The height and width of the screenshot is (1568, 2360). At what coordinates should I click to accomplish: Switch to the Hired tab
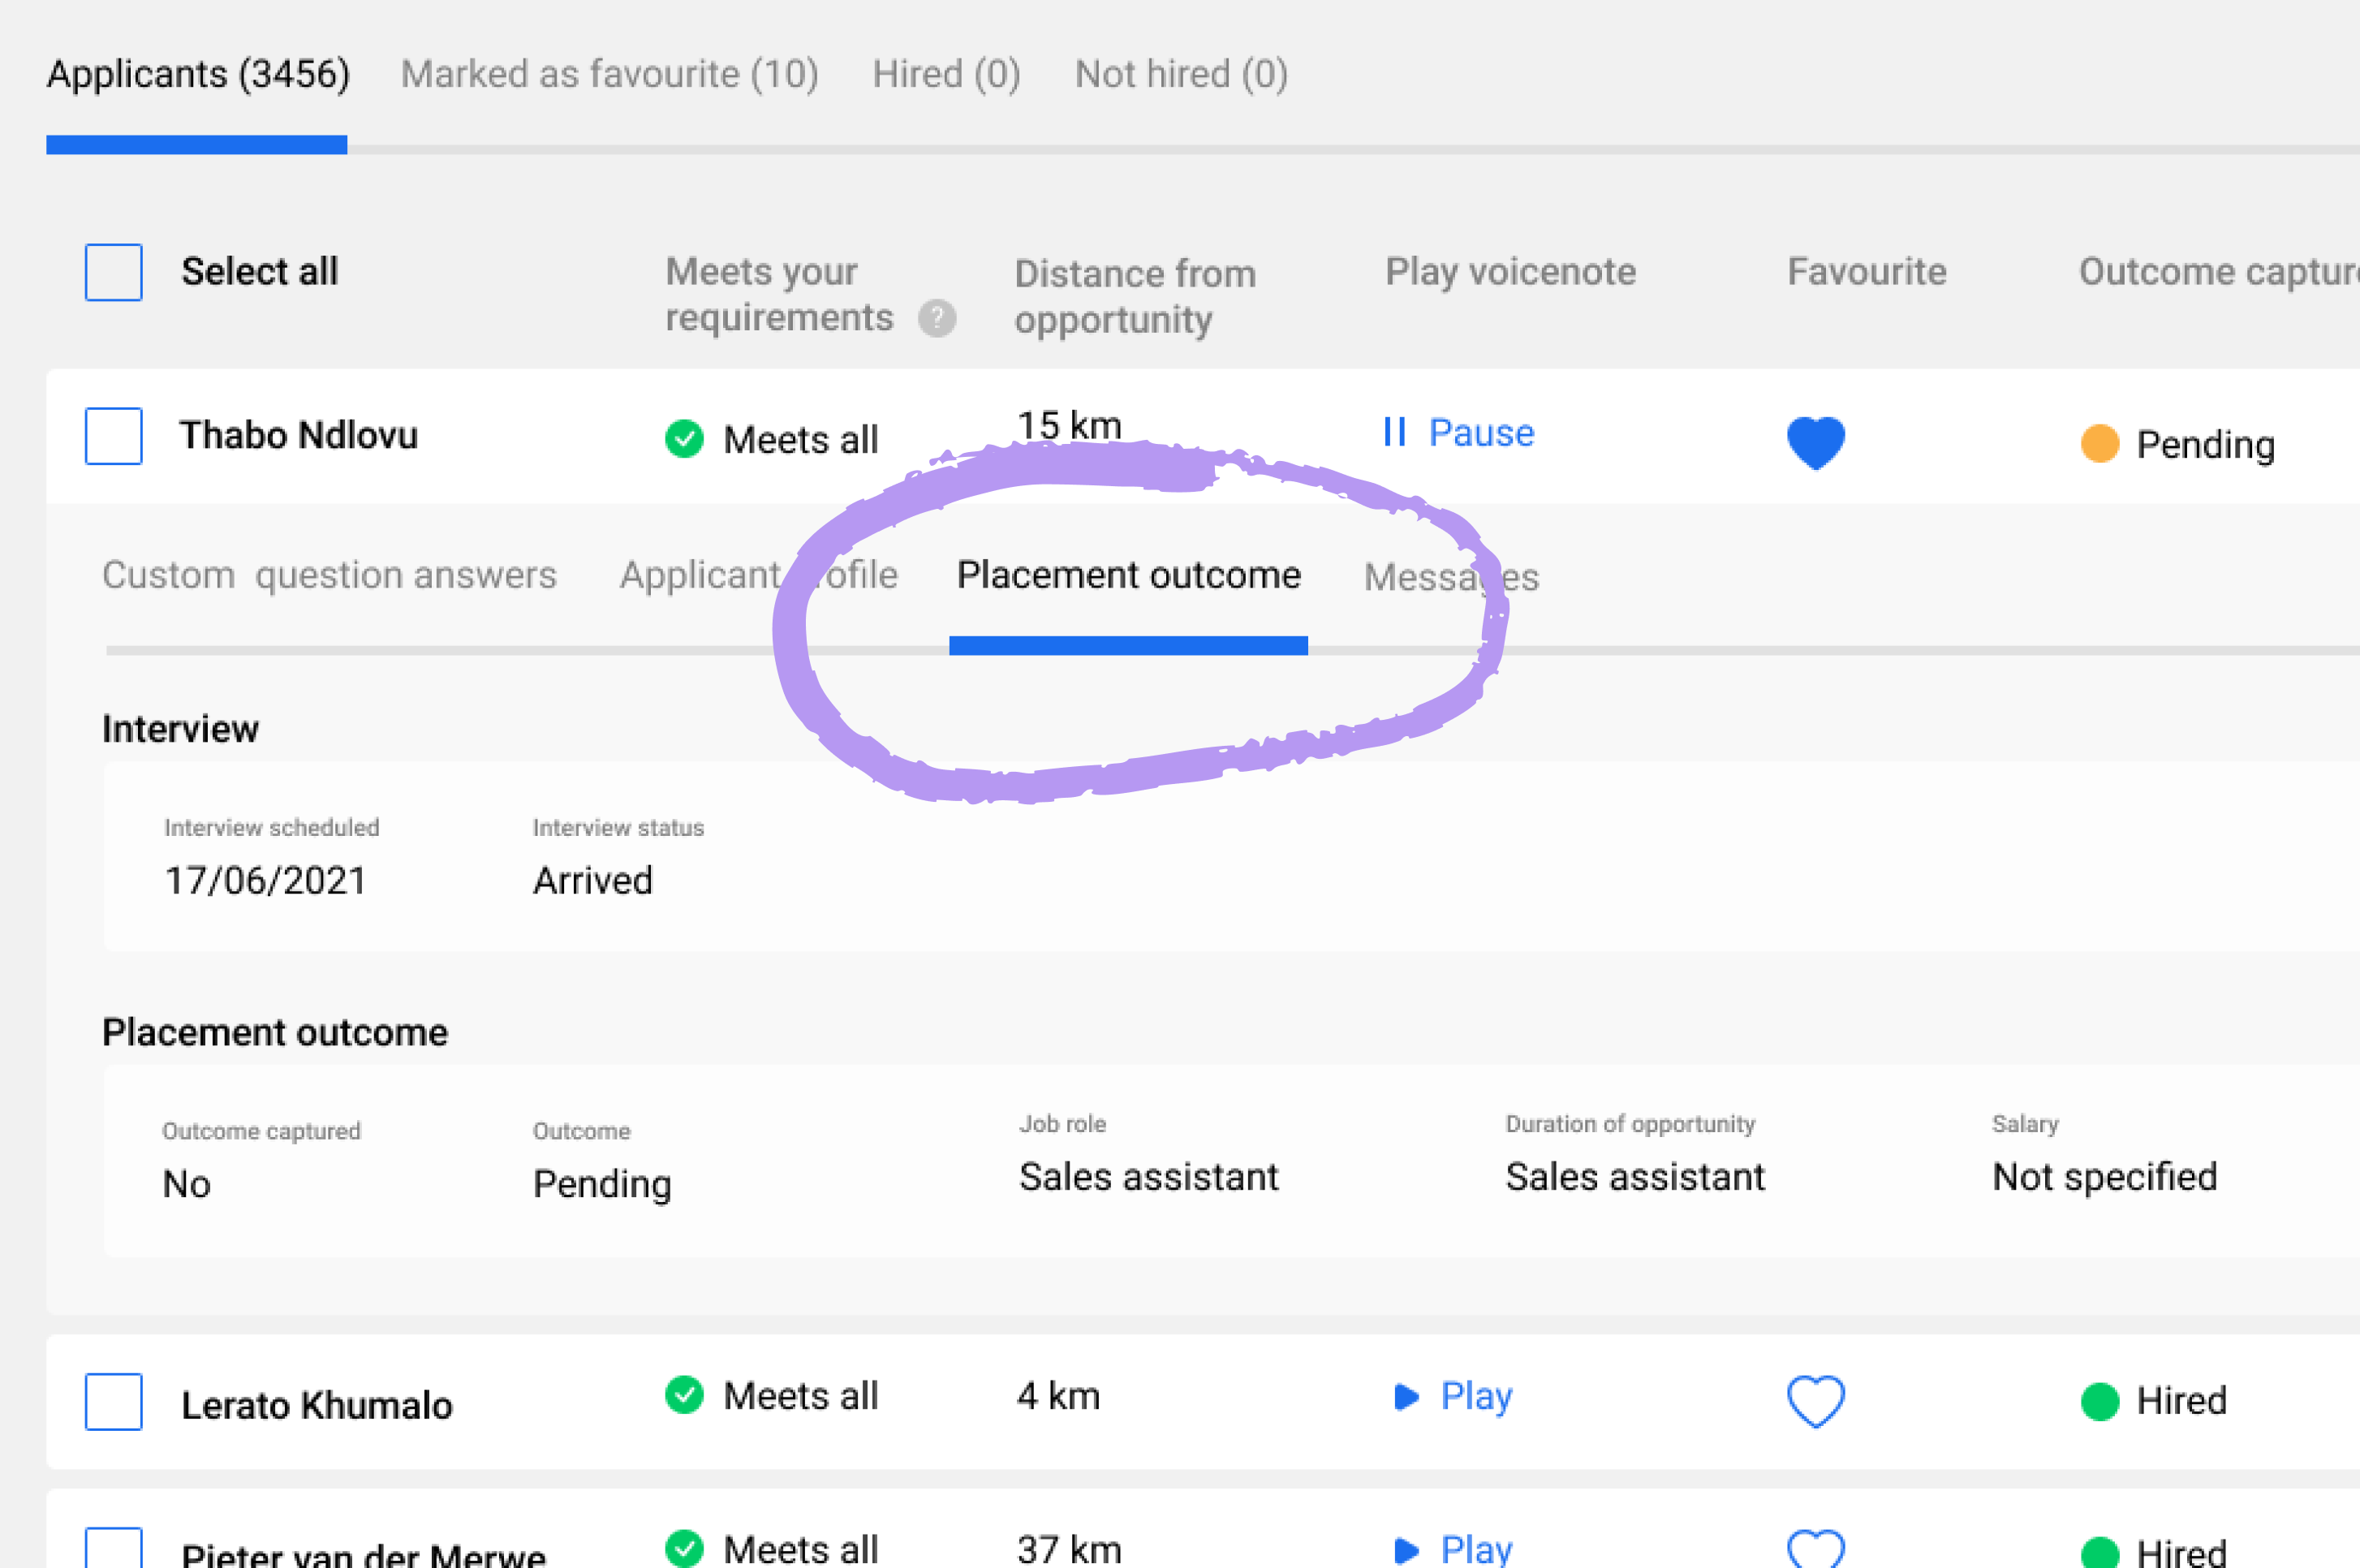pyautogui.click(x=946, y=74)
